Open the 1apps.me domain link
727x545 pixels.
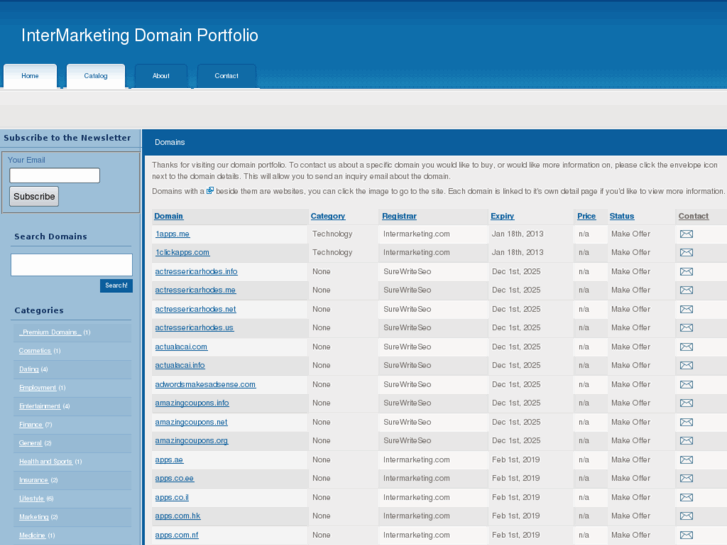172,234
